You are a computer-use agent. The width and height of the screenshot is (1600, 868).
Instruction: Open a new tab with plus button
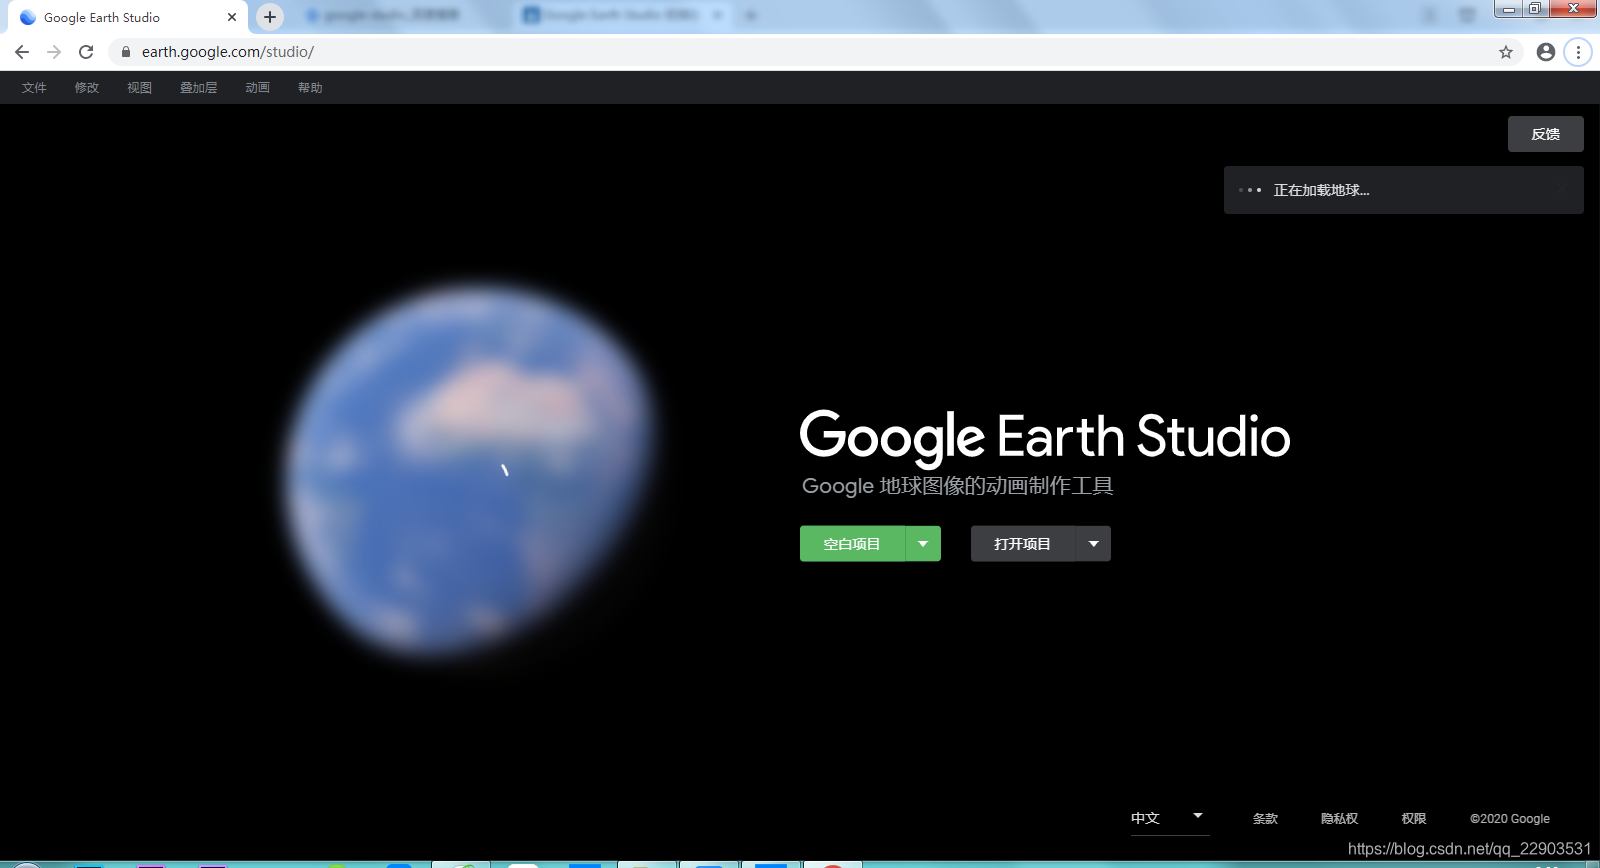click(270, 17)
